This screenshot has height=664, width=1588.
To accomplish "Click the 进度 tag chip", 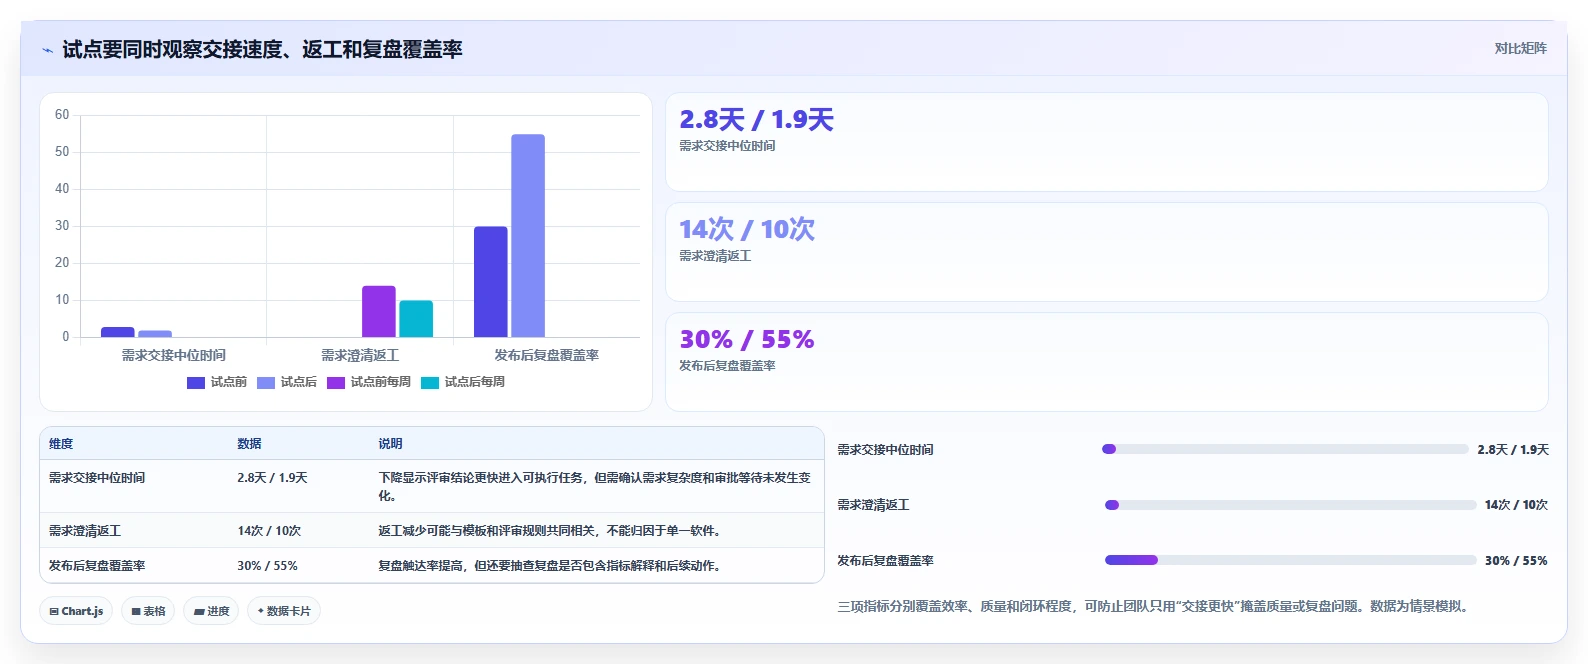I will tap(211, 611).
